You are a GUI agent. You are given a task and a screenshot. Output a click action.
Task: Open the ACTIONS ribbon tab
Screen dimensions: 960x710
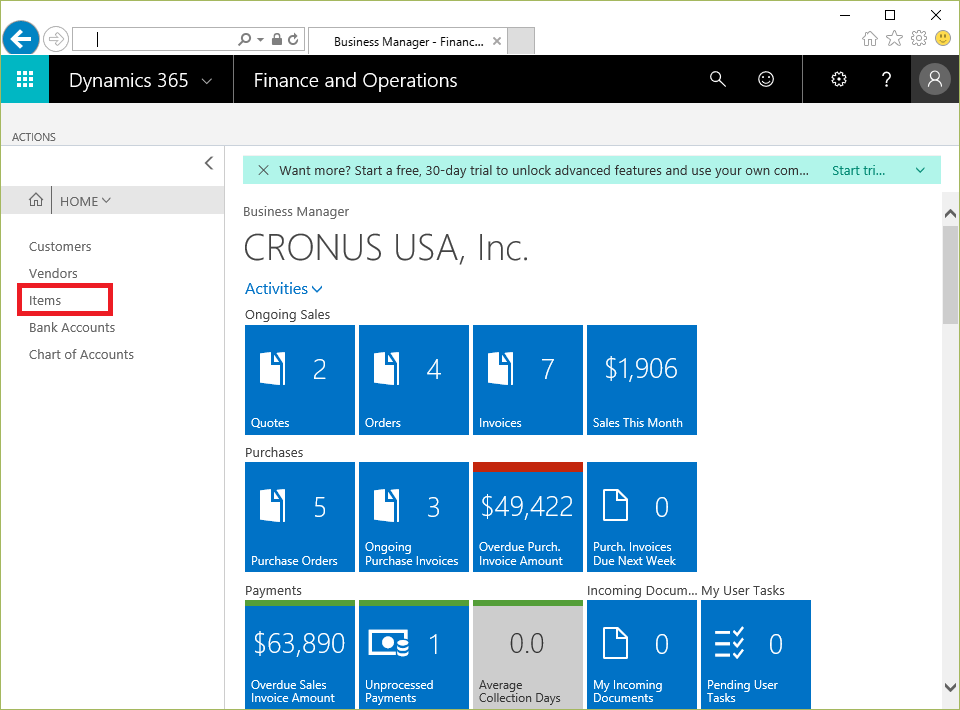tap(34, 136)
